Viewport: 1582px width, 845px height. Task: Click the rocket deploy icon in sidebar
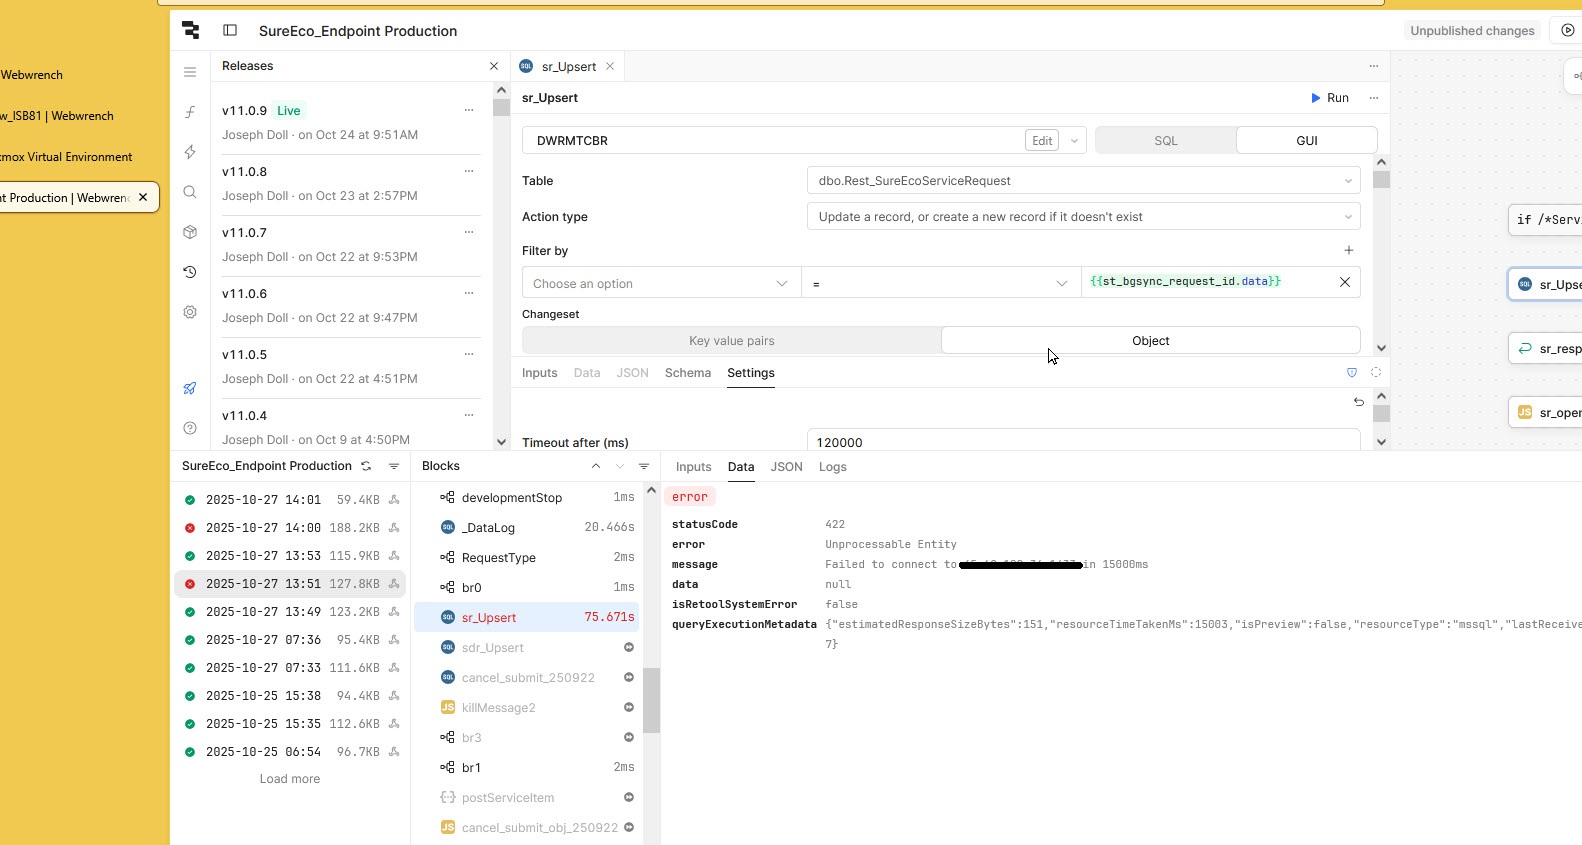tap(190, 388)
